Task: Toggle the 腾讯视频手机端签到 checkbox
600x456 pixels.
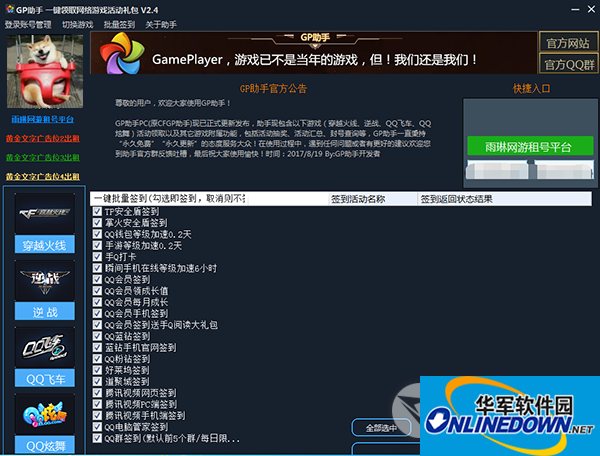Action: pos(97,415)
